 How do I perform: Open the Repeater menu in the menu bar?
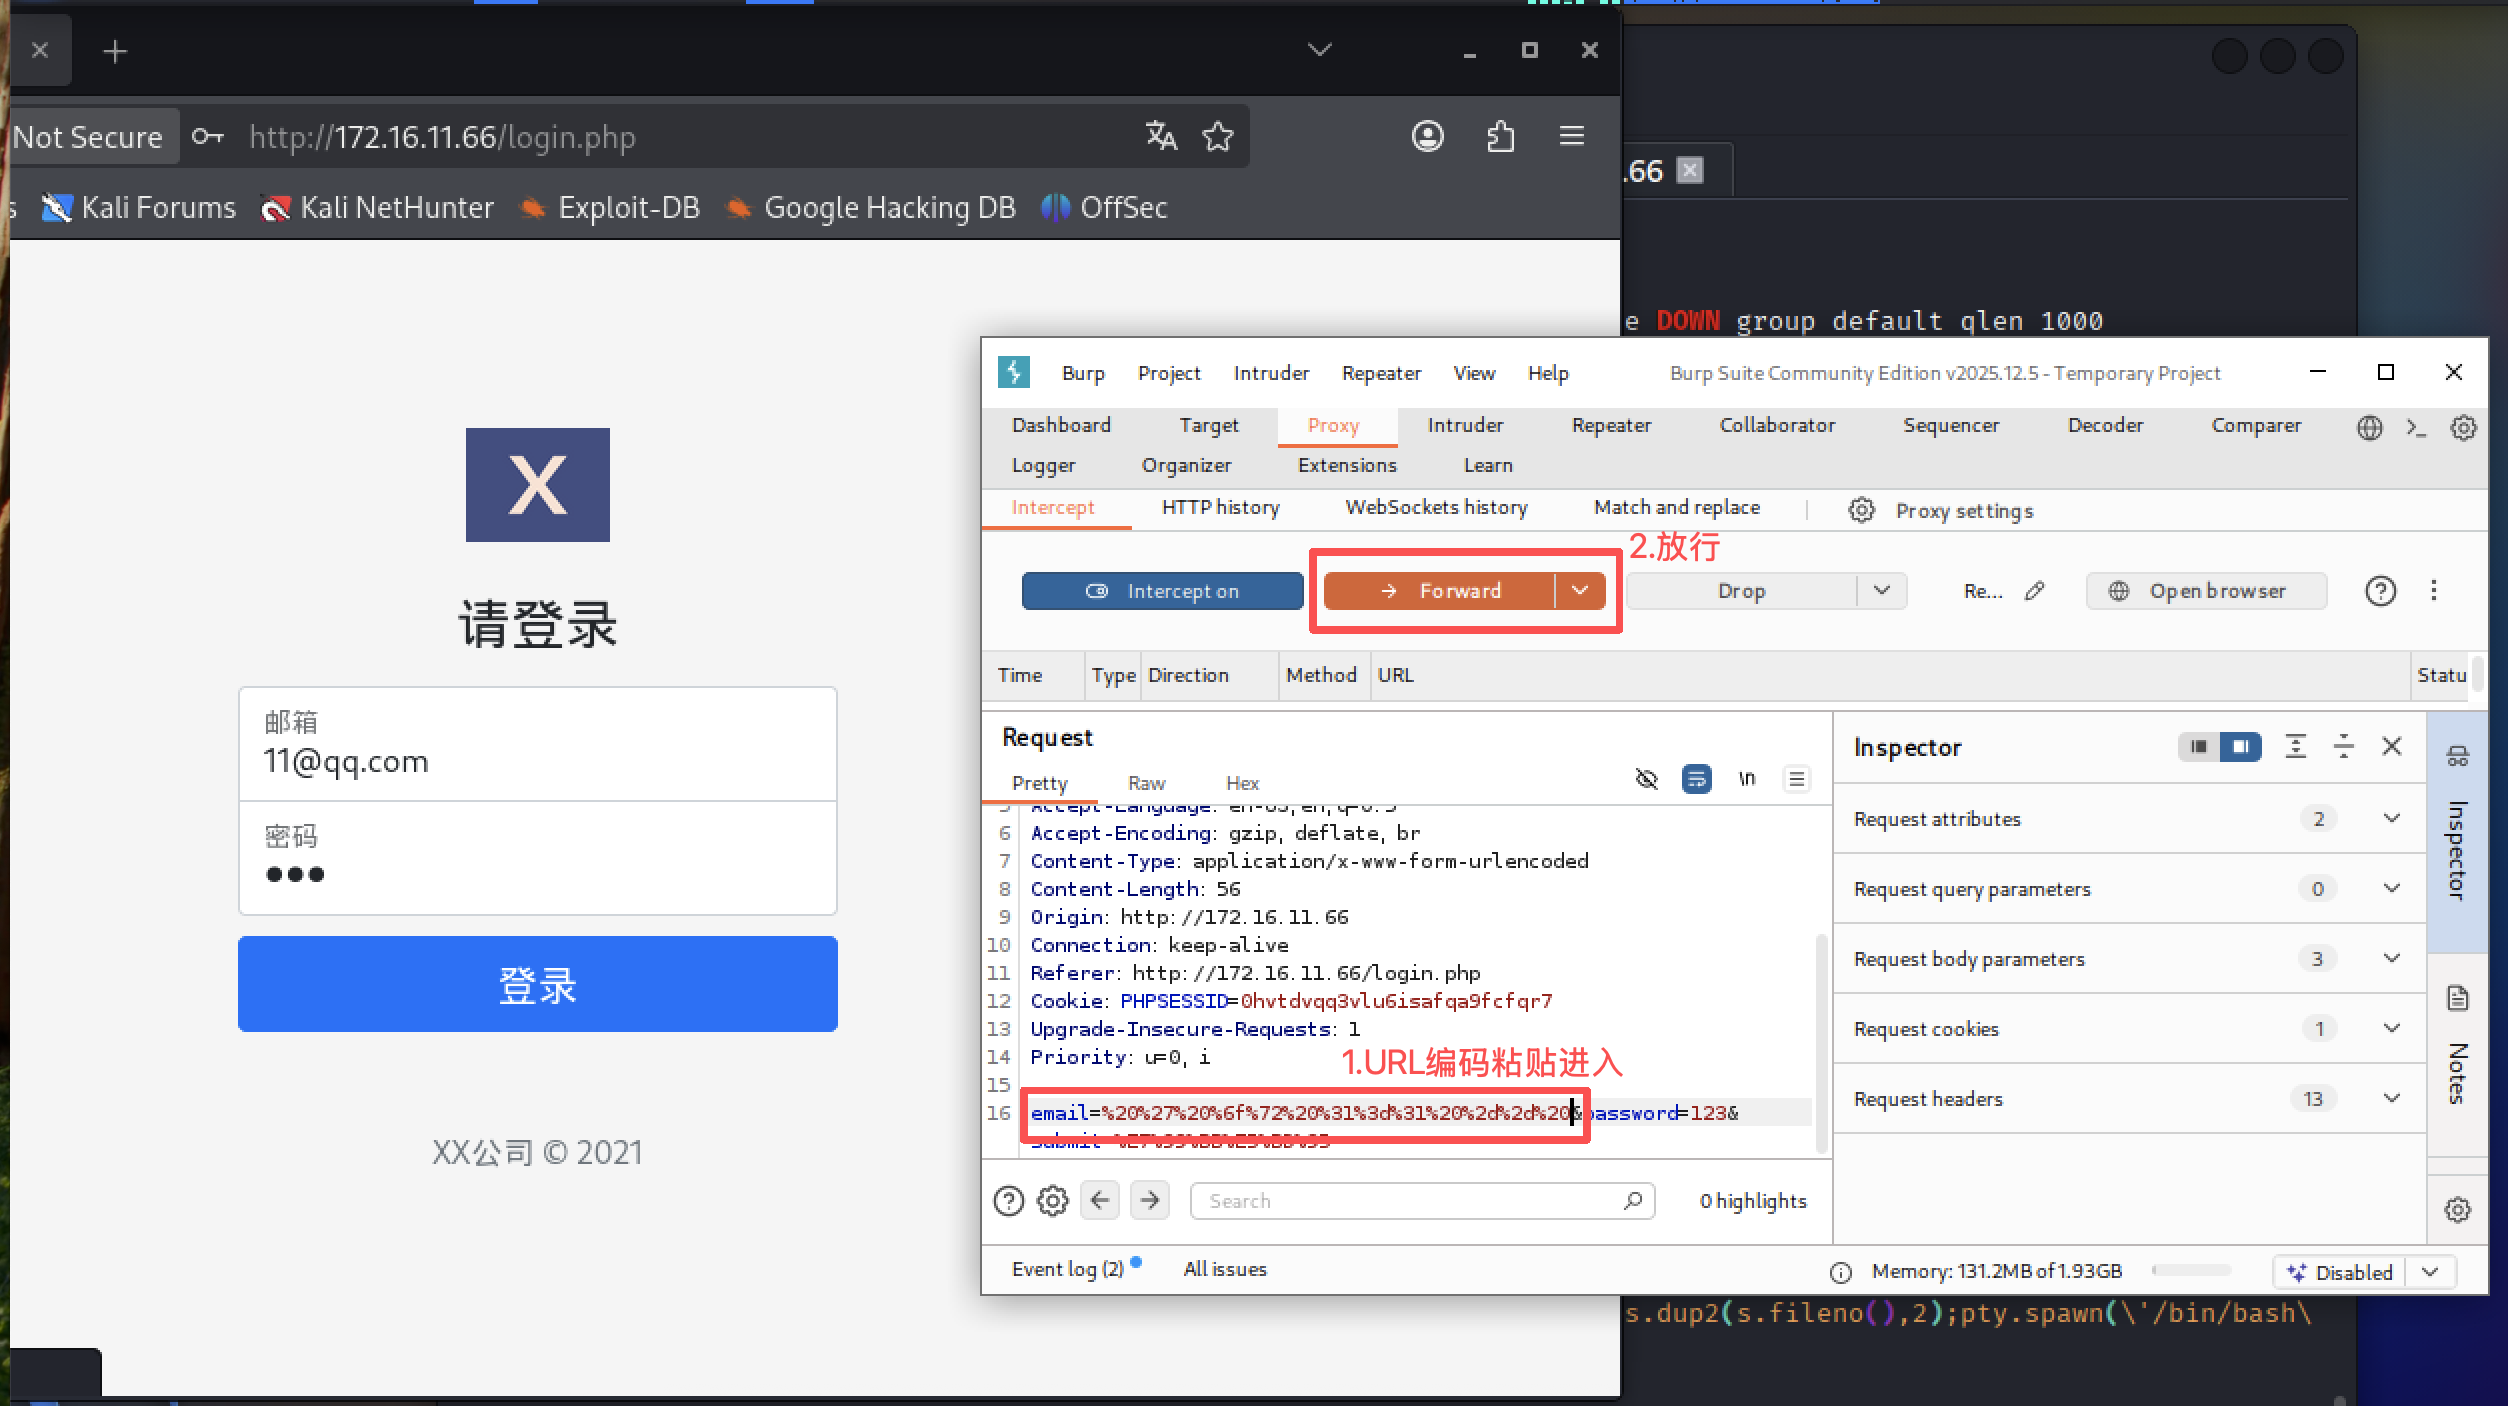point(1380,373)
